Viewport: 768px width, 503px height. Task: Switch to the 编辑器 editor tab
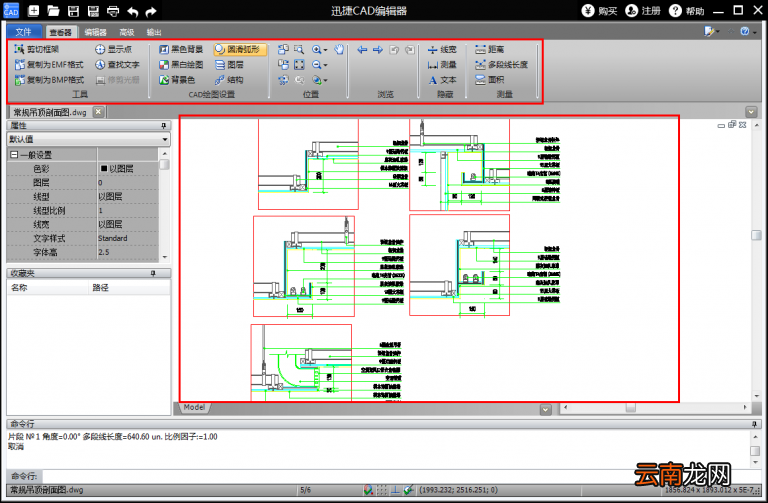coord(96,32)
